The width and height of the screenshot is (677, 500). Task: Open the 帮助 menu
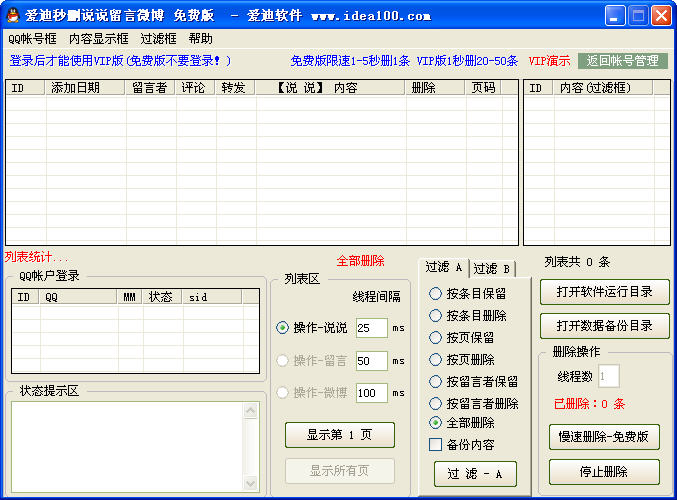coord(200,39)
